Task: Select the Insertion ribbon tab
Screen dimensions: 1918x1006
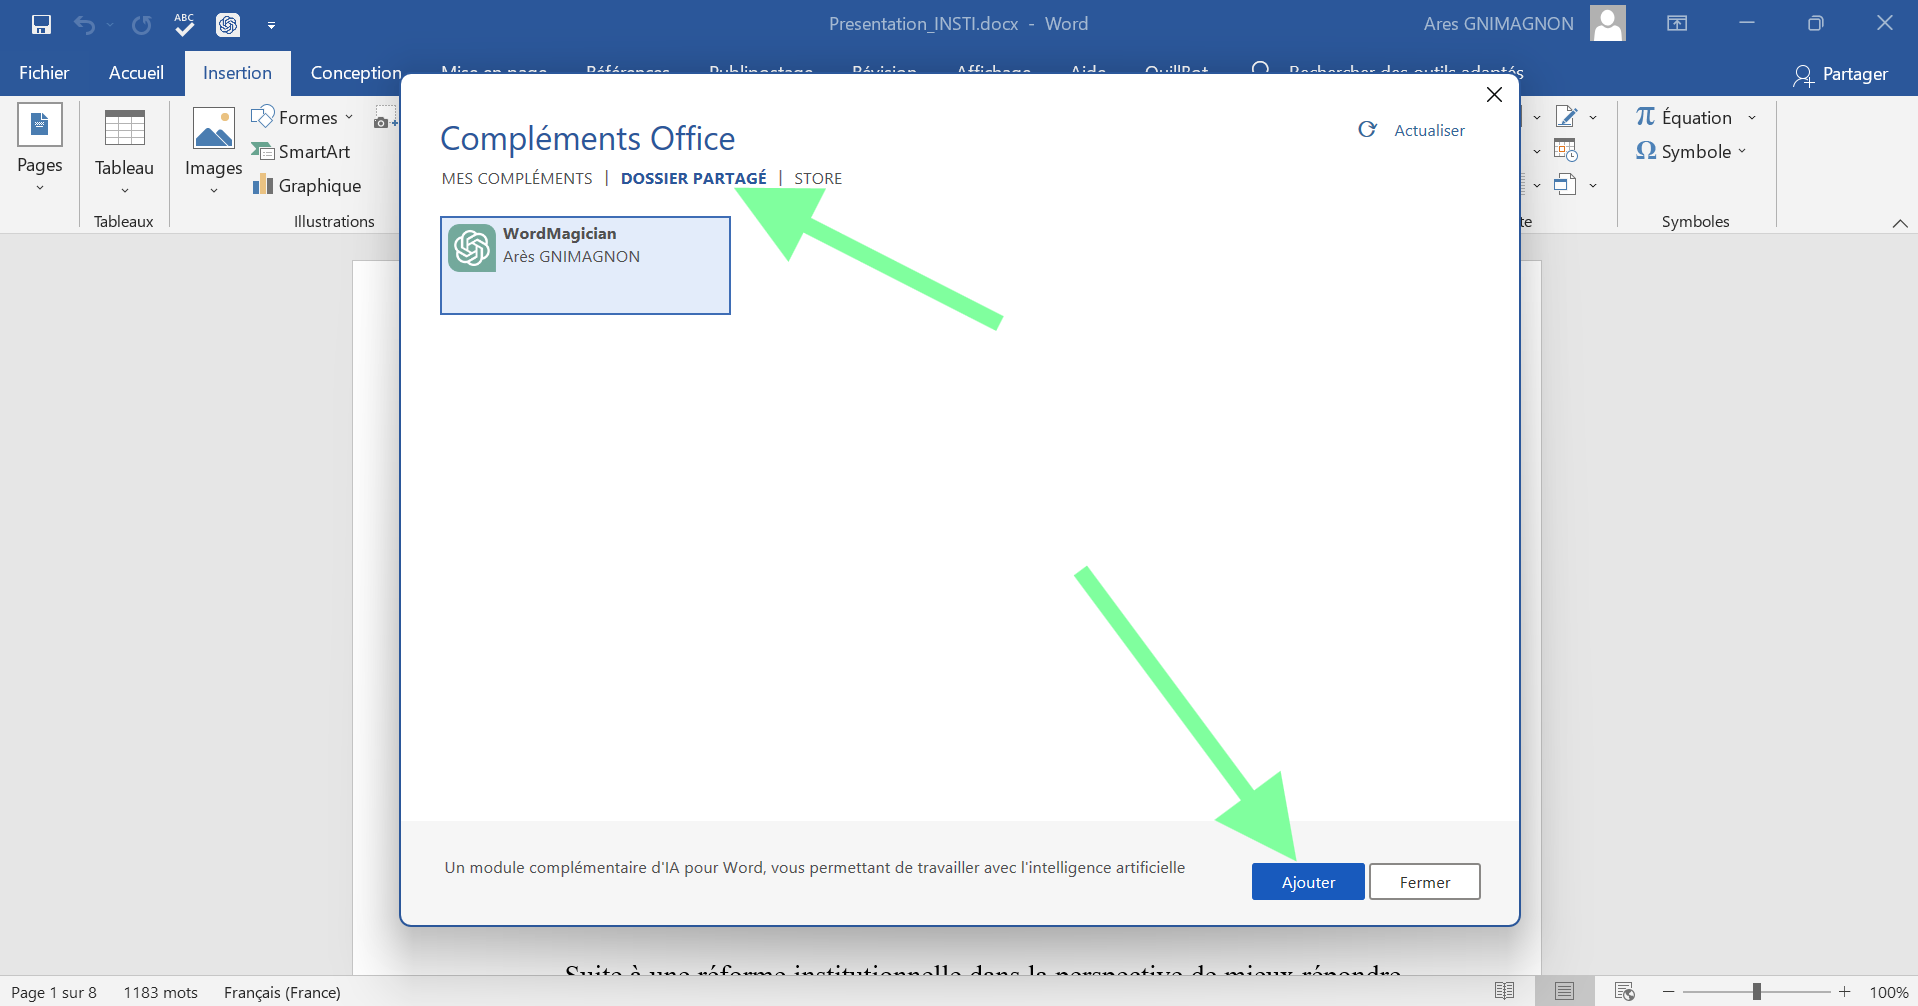Action: (x=237, y=73)
